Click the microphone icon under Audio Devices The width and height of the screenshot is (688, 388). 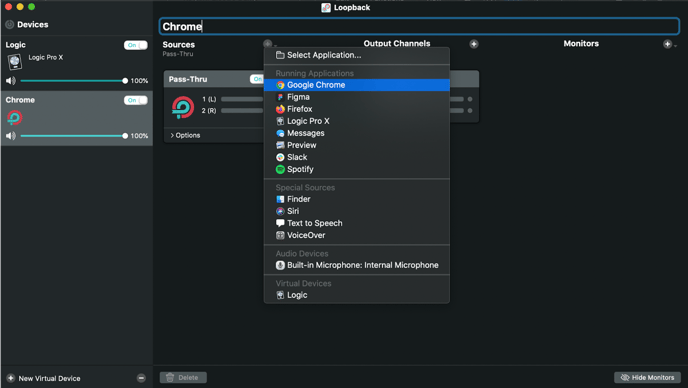pyautogui.click(x=280, y=265)
